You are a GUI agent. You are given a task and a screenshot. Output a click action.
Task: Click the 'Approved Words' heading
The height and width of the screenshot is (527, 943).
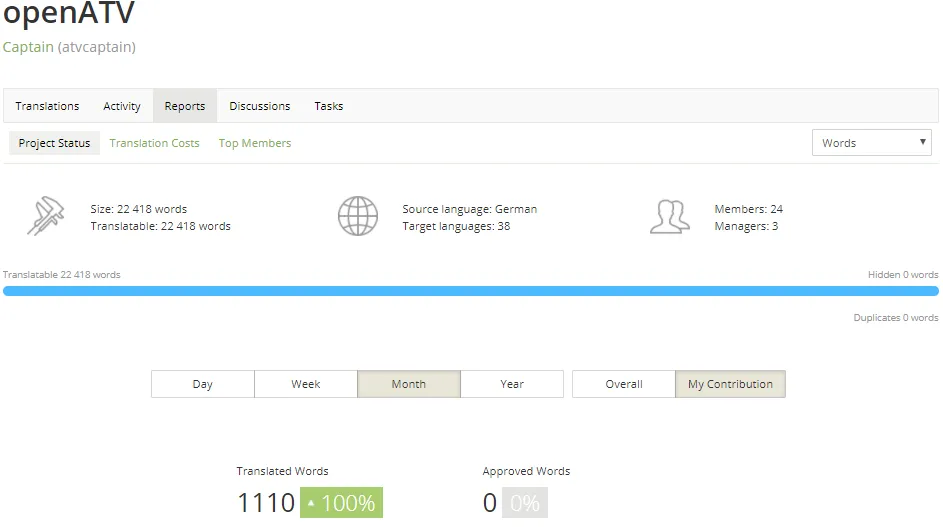pyautogui.click(x=526, y=471)
